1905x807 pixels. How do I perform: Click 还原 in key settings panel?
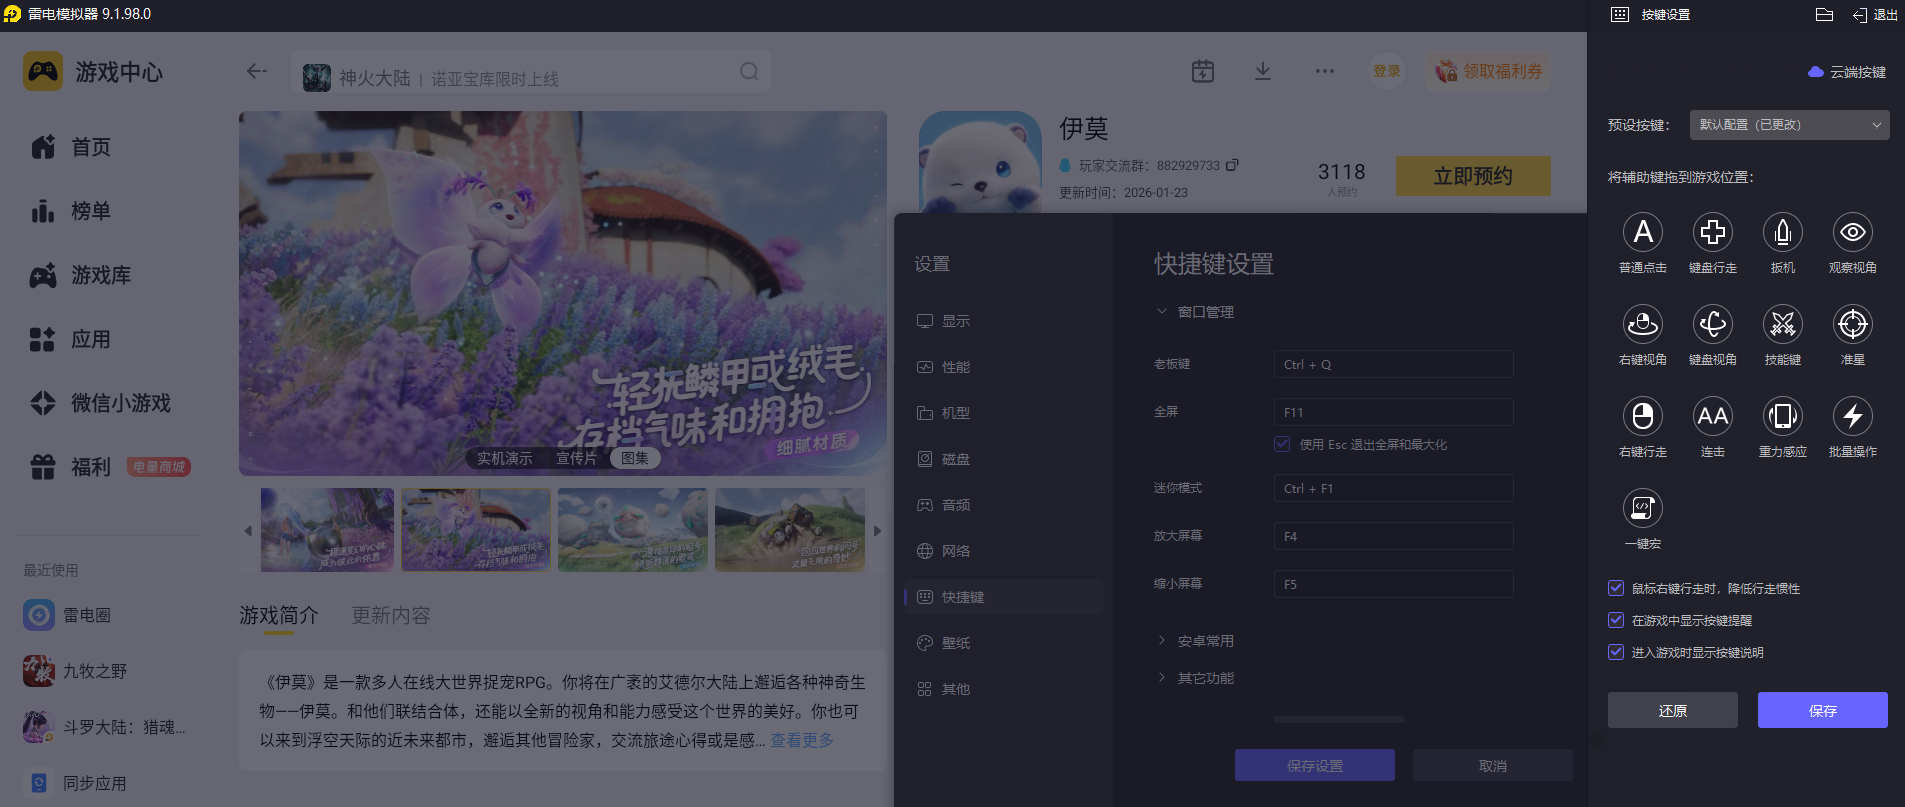coord(1673,710)
